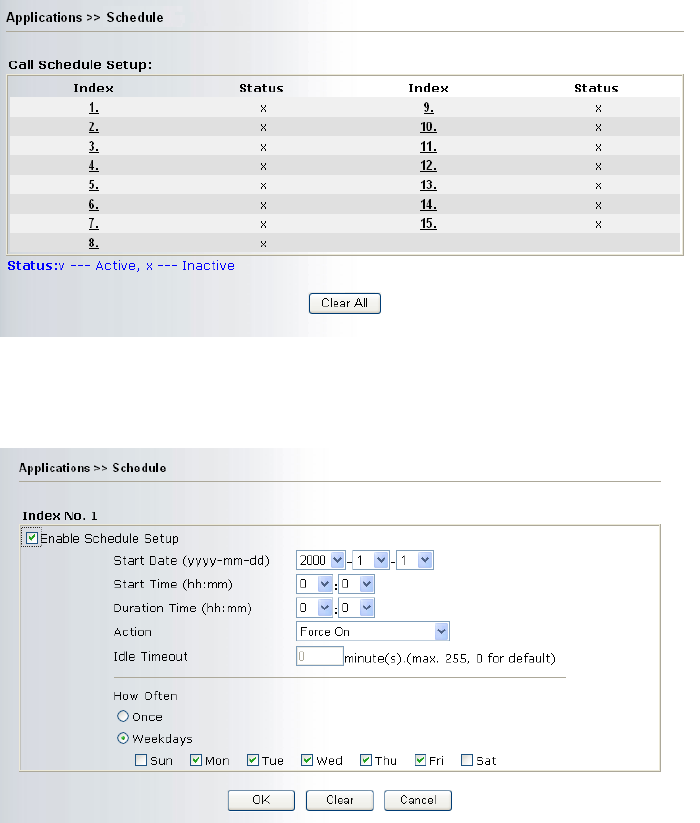Expand the Start Time hour dropdown

pyautogui.click(x=315, y=584)
